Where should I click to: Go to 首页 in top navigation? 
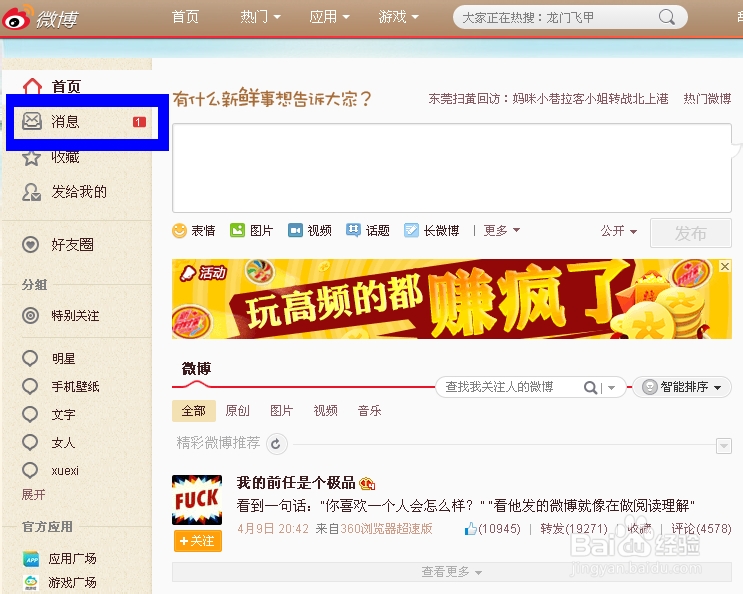click(x=185, y=17)
